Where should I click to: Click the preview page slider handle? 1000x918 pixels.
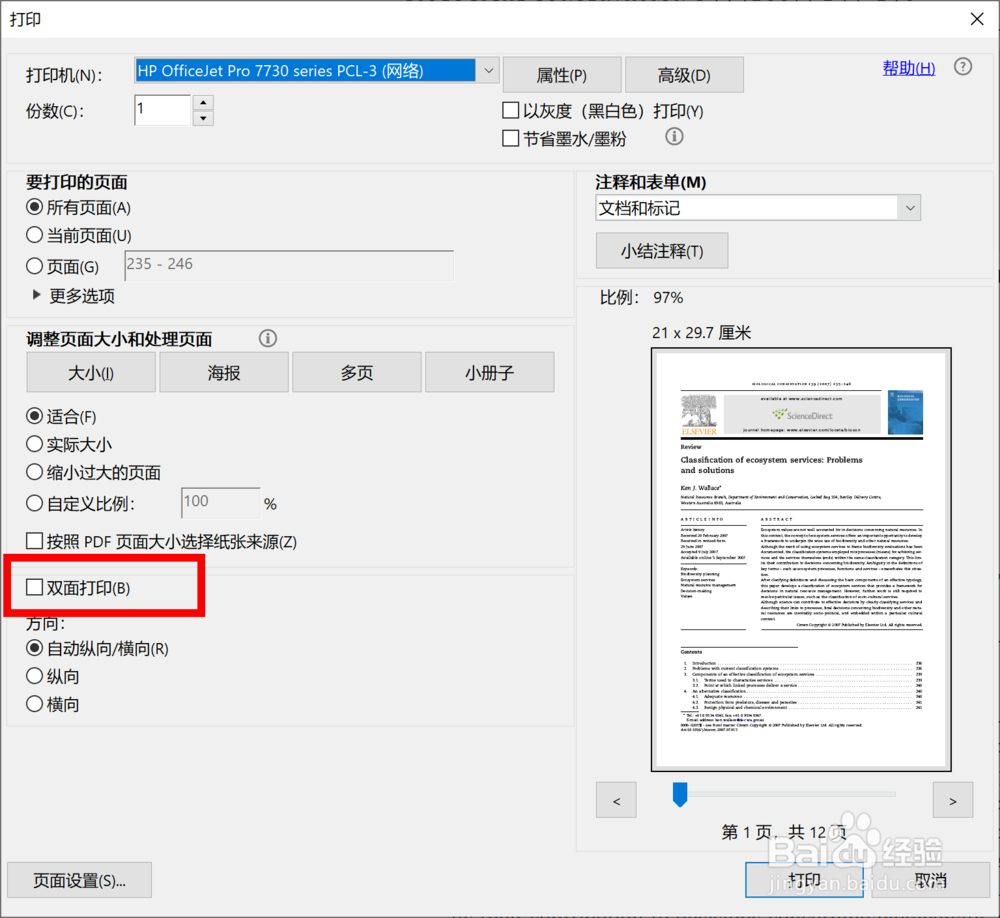[680, 795]
